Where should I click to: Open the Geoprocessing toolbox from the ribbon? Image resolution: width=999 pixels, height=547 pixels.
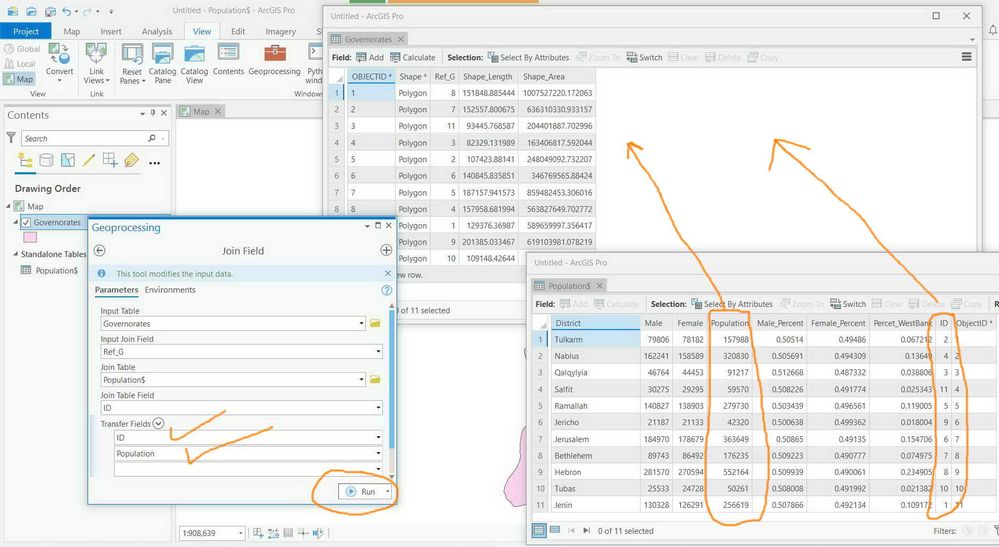pos(274,61)
